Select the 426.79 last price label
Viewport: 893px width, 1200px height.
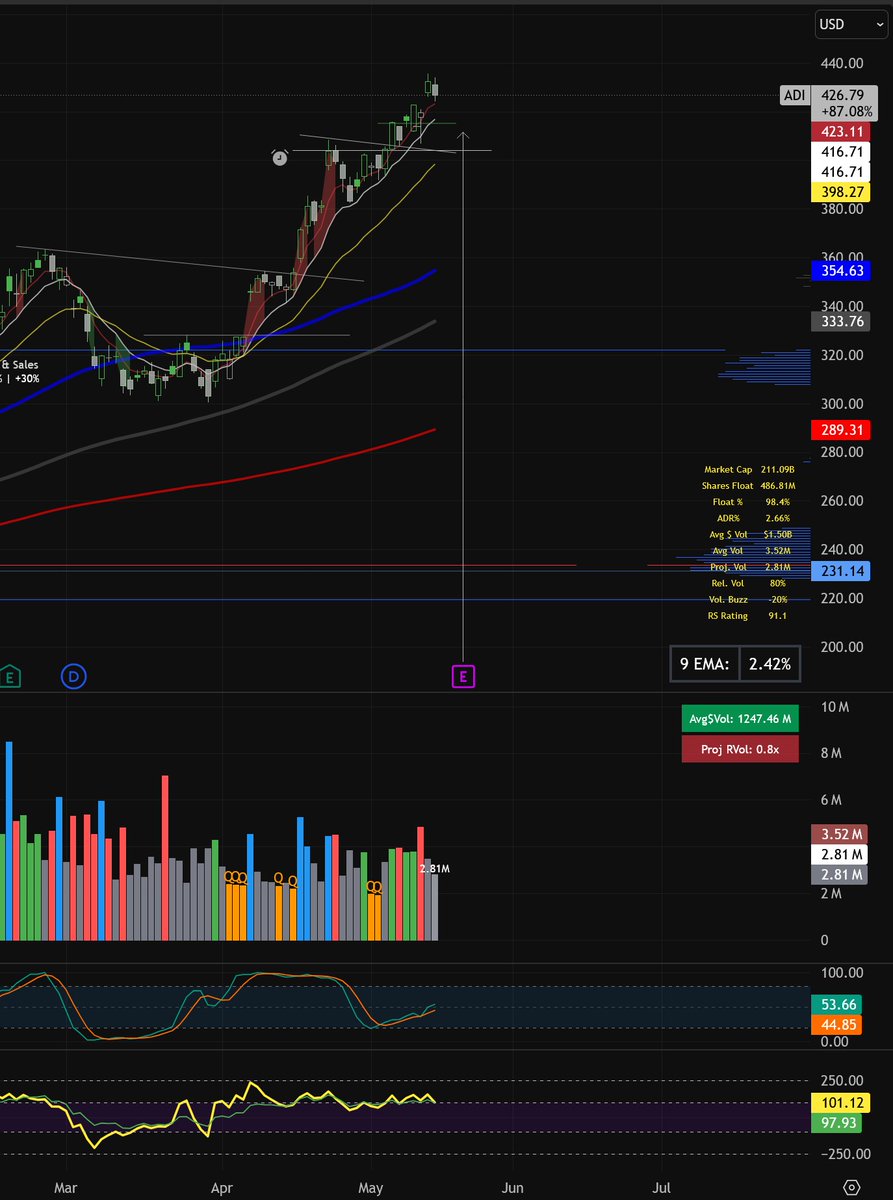coord(841,96)
